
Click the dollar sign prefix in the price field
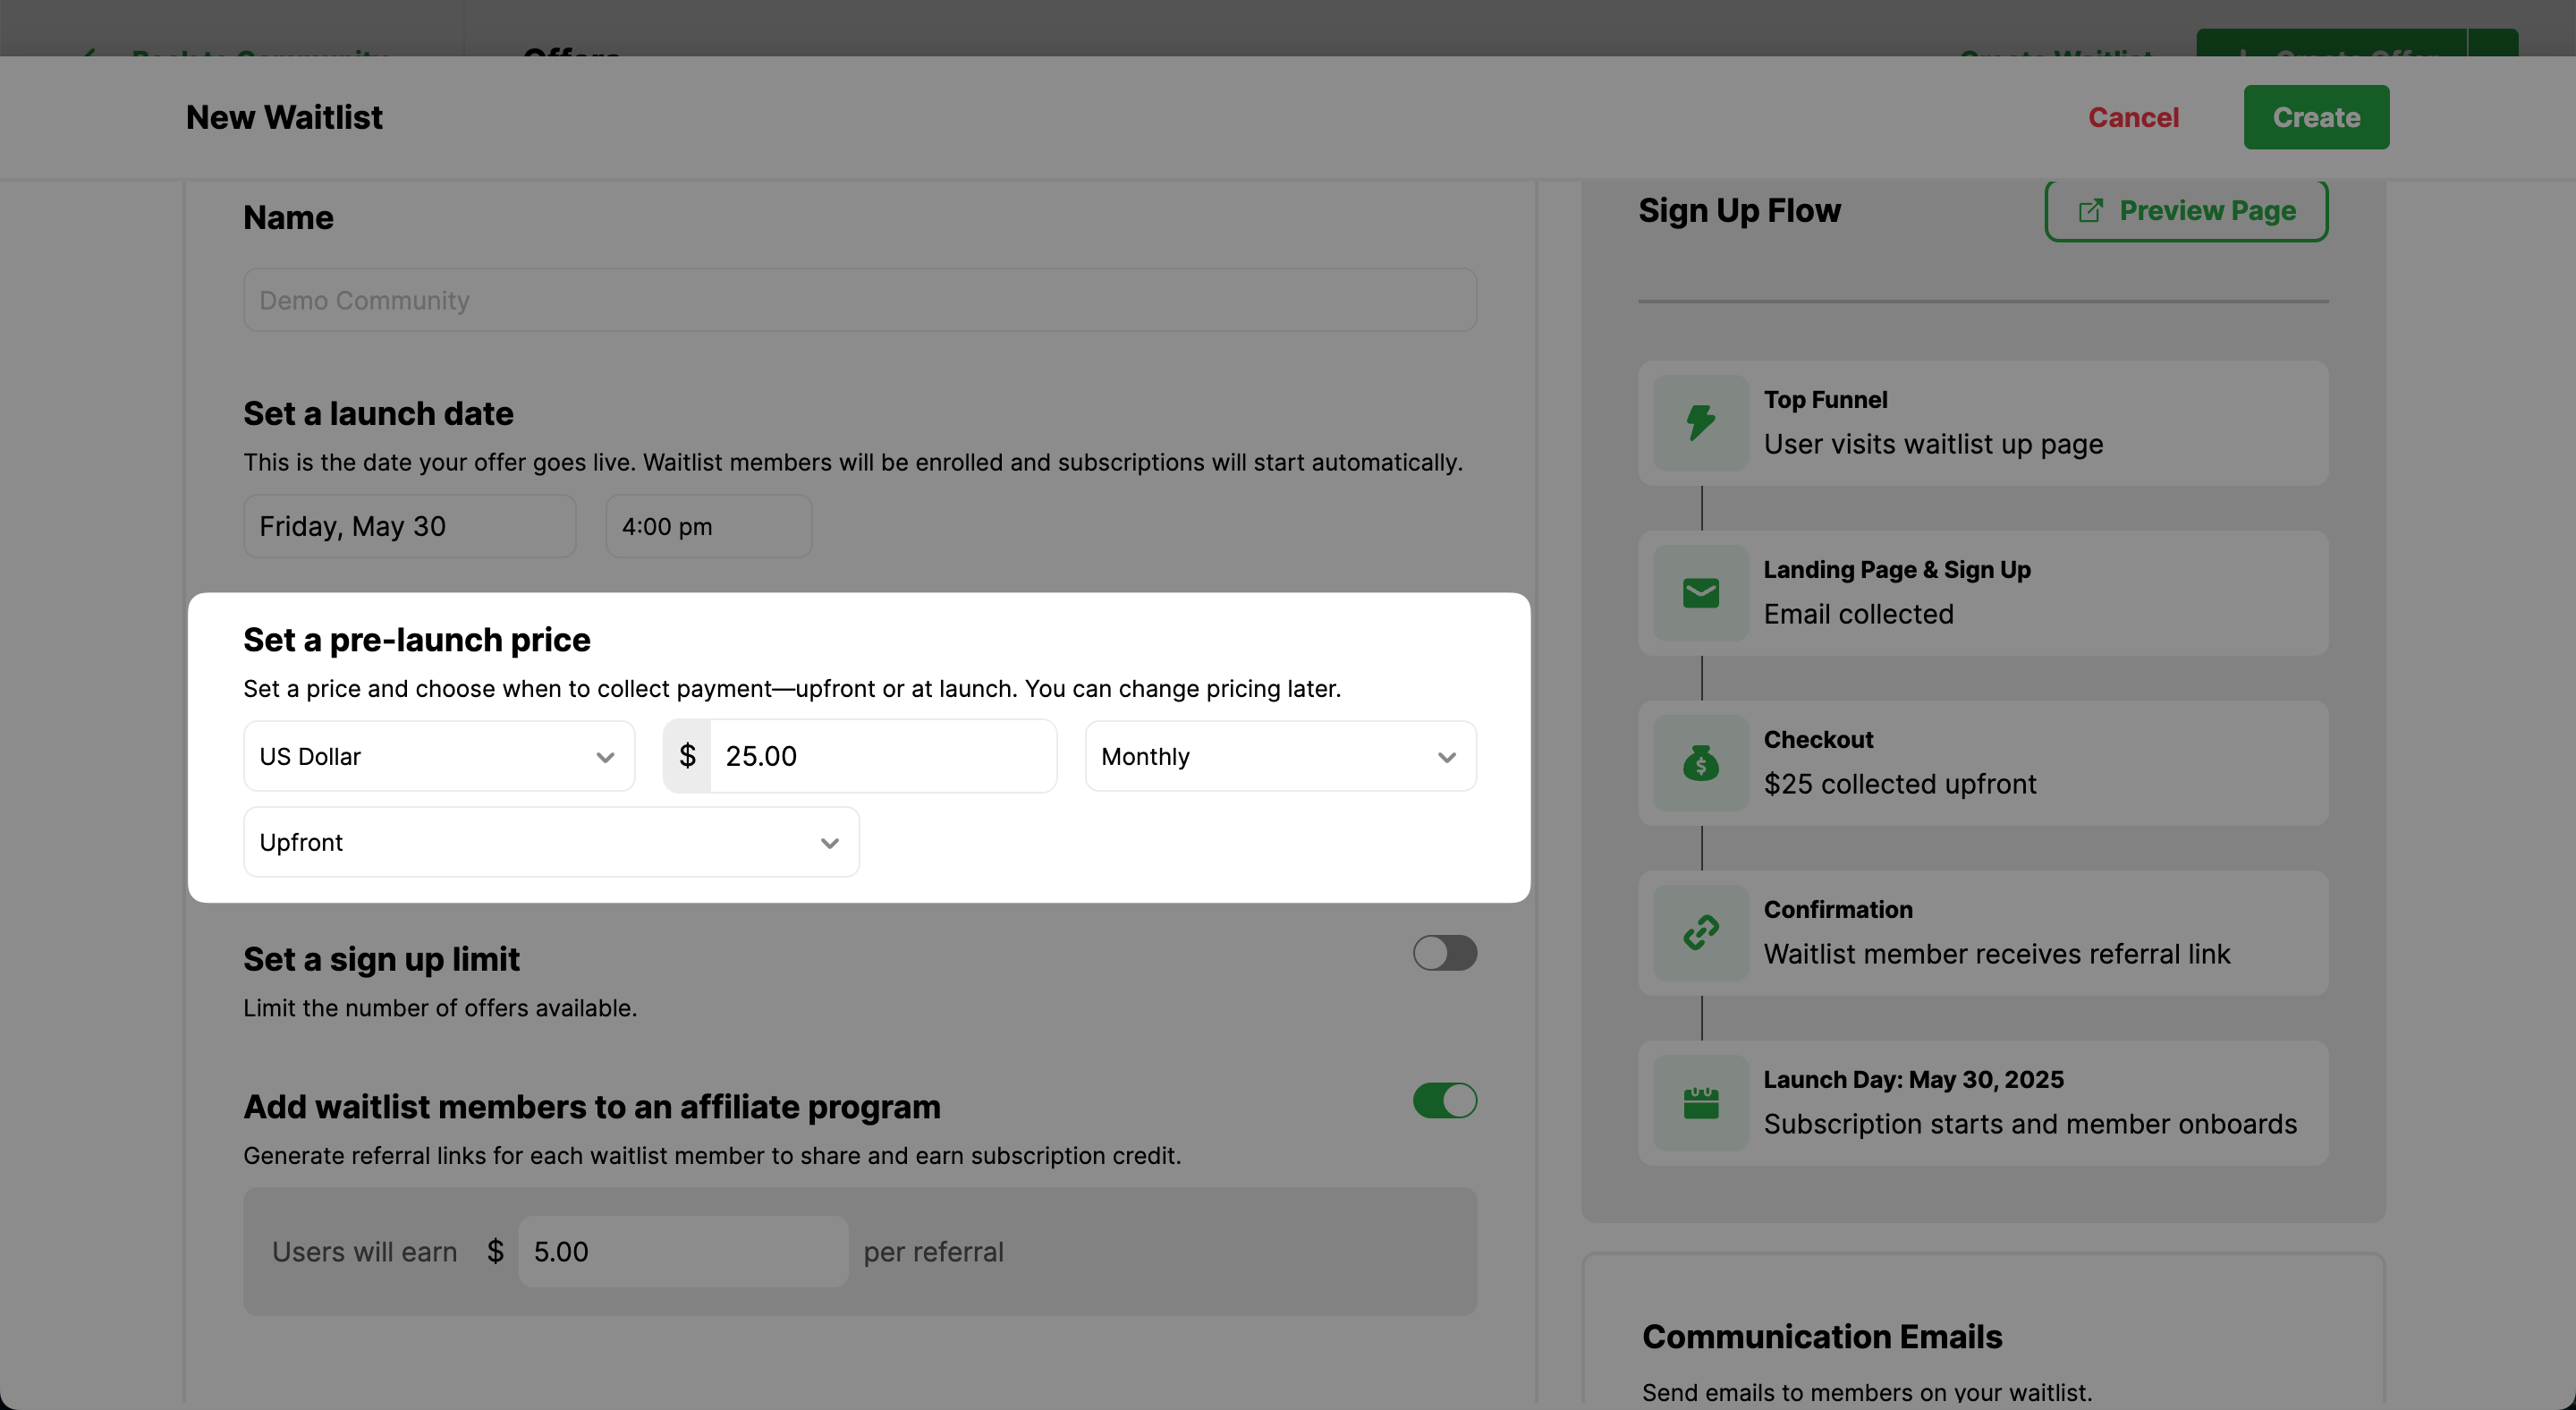click(687, 756)
